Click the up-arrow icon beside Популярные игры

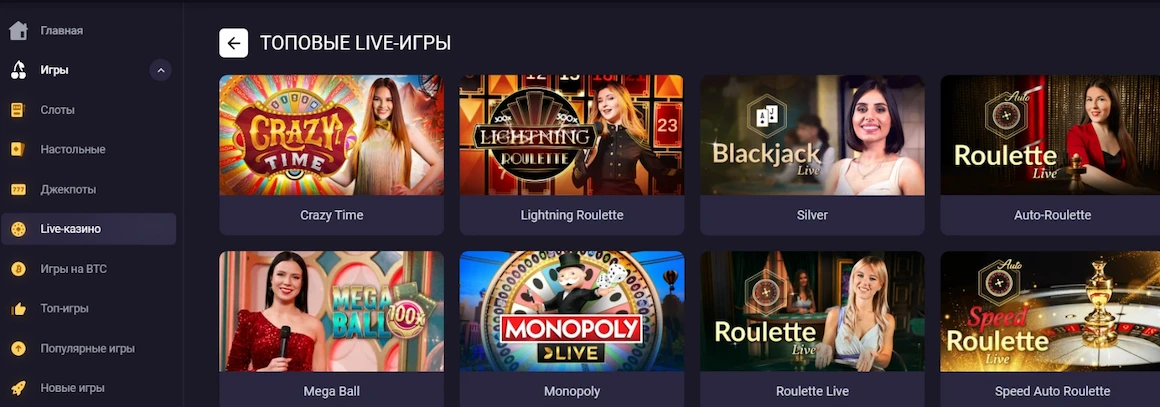click(x=18, y=349)
